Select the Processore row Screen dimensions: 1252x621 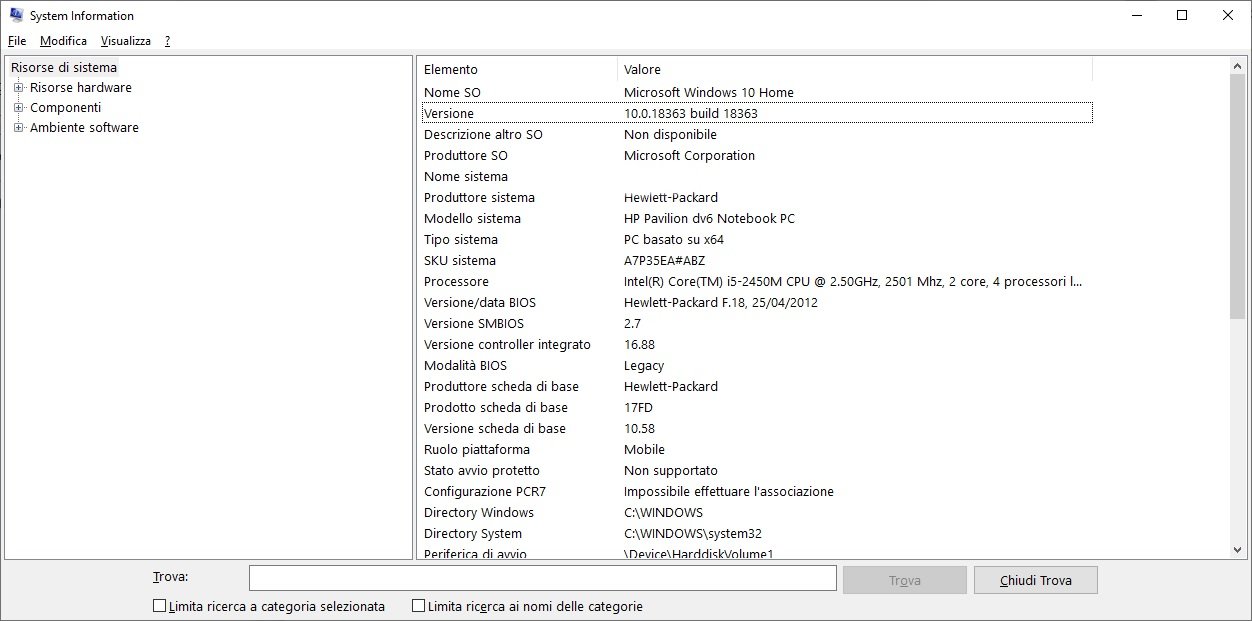pos(757,282)
